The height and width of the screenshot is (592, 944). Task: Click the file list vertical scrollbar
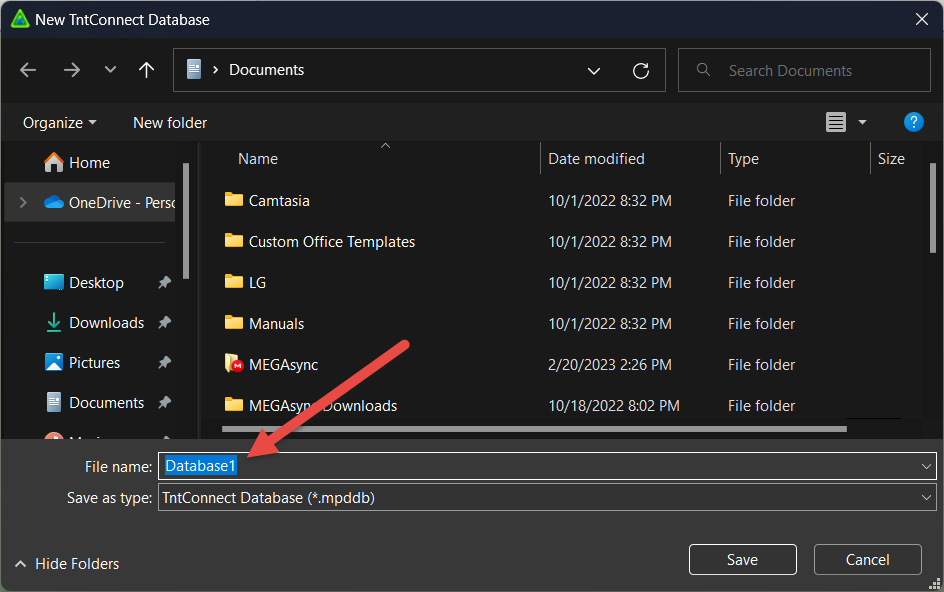933,208
